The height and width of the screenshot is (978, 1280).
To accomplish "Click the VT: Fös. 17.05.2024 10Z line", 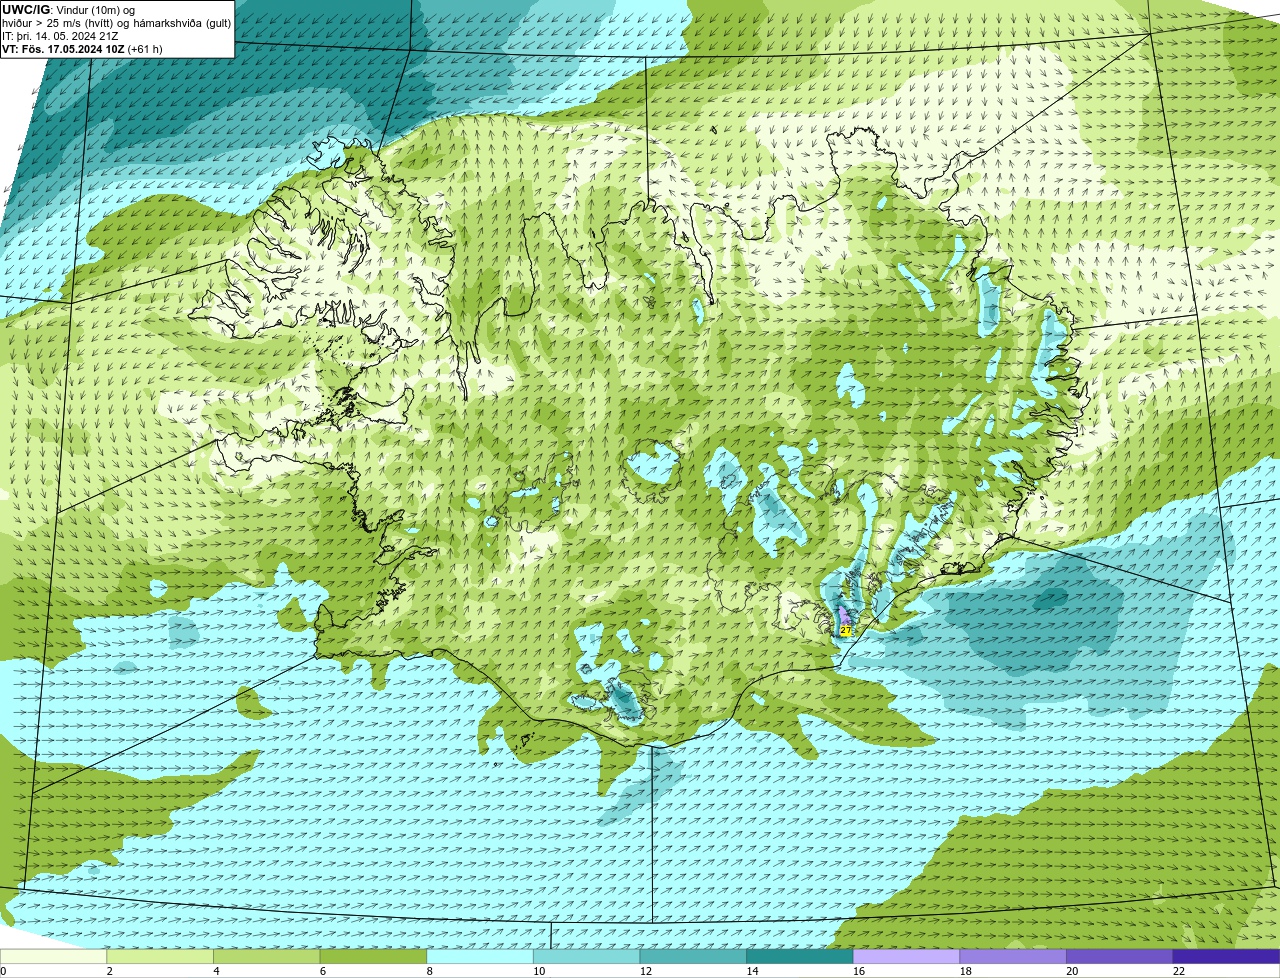I will [82, 49].
